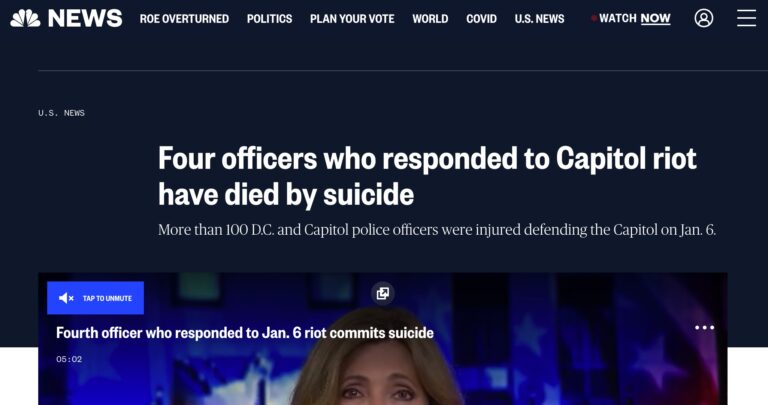The image size is (768, 405).
Task: Tap to Unmute the video
Action: [x=96, y=298]
